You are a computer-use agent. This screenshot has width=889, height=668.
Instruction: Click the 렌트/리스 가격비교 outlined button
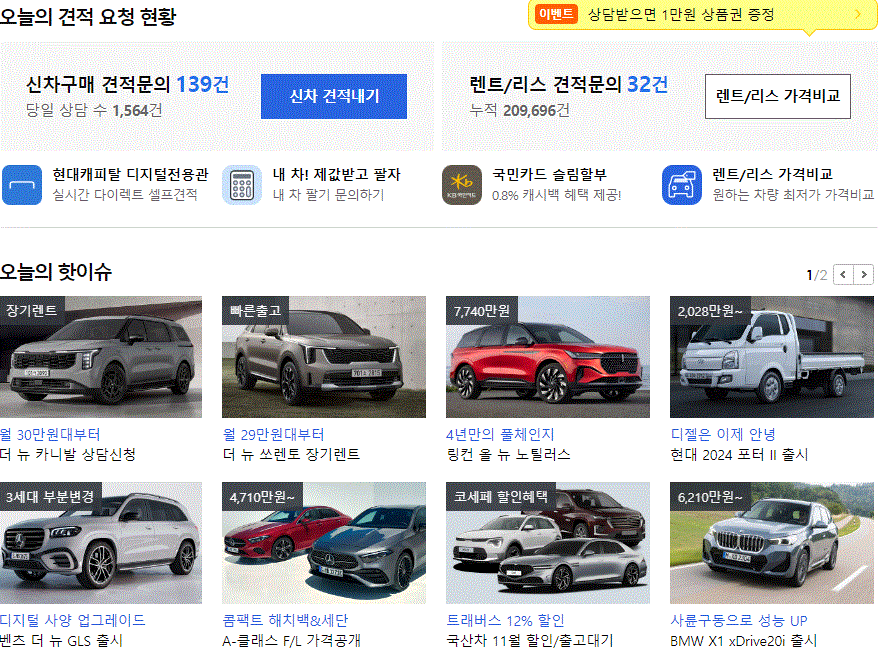click(778, 96)
